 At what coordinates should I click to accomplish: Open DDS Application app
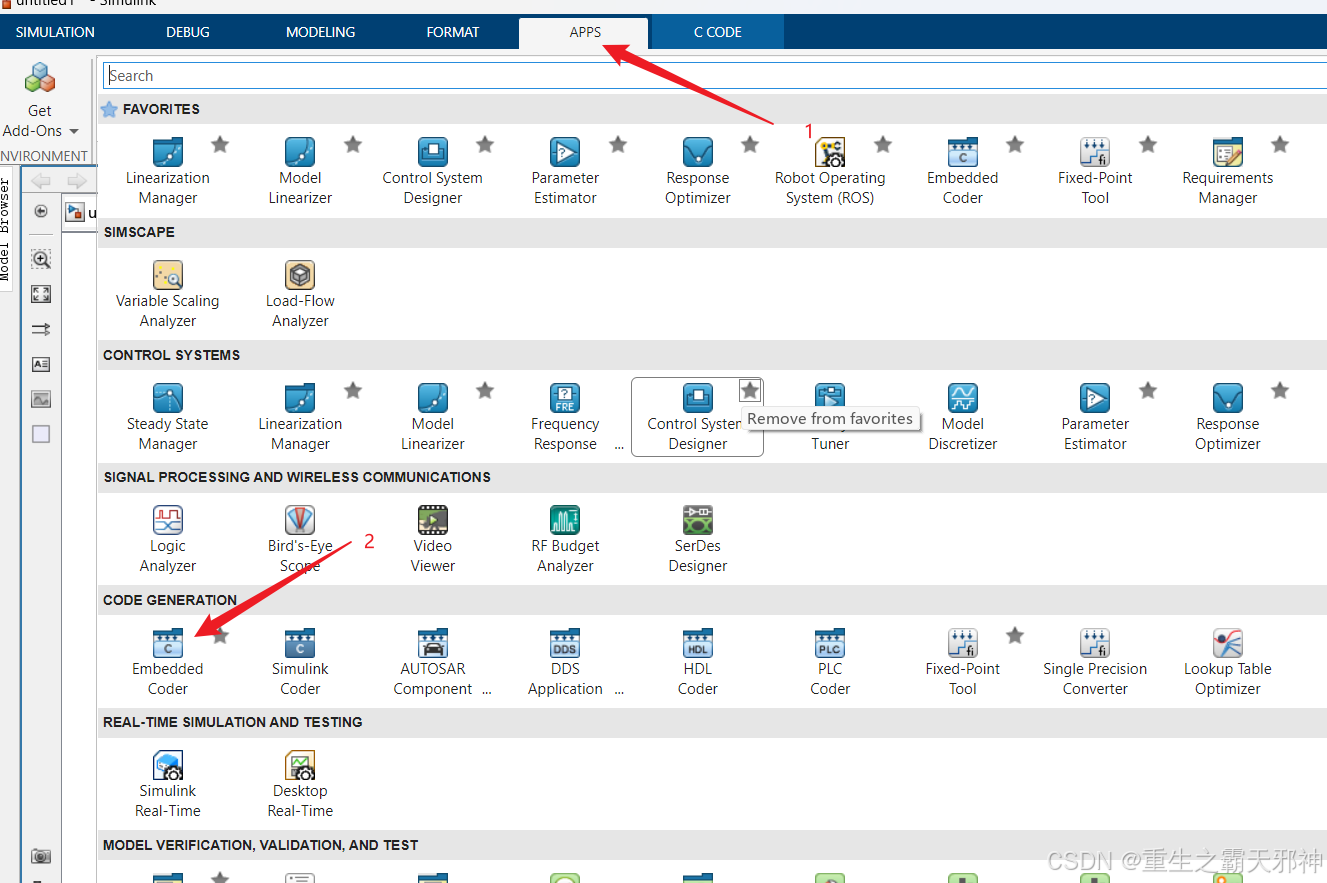565,662
